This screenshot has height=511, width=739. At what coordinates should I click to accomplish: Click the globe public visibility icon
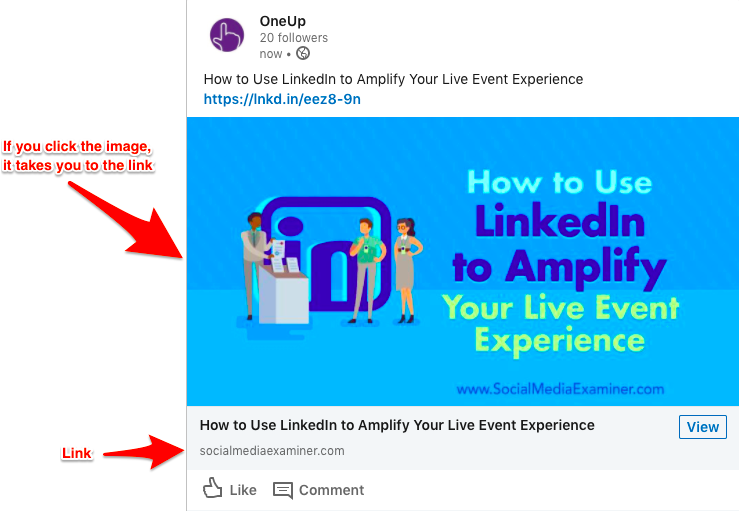[x=303, y=53]
